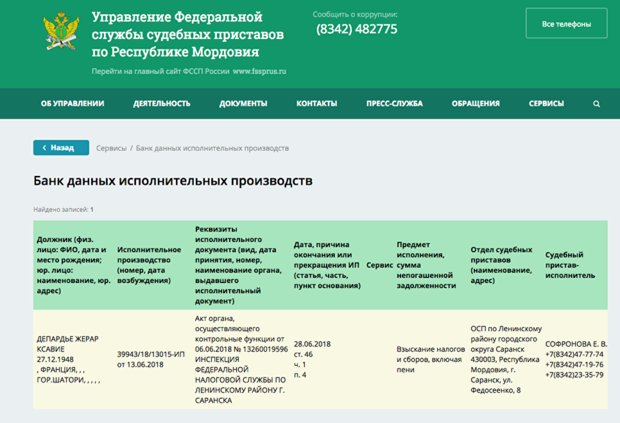Select the Взыскание налогов и сборов cell
This screenshot has height=423, width=620.
[431, 359]
